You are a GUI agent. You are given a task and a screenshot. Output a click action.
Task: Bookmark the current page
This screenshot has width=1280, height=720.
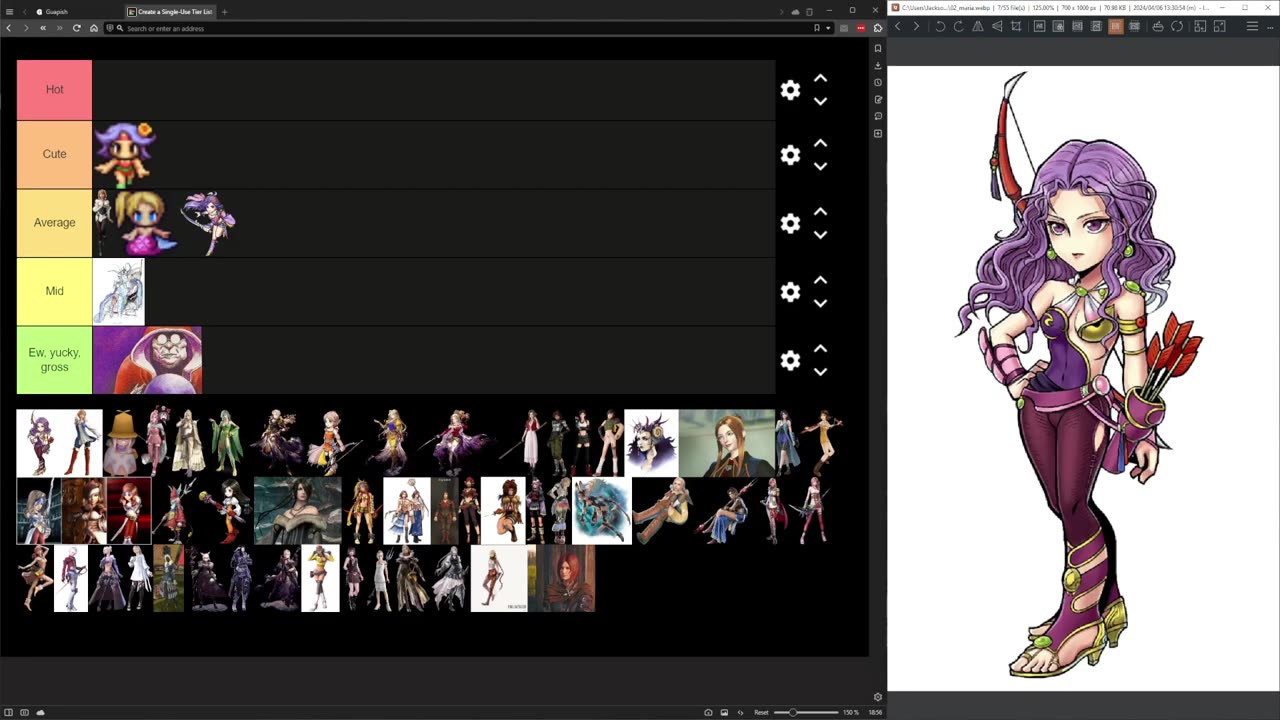(x=817, y=28)
